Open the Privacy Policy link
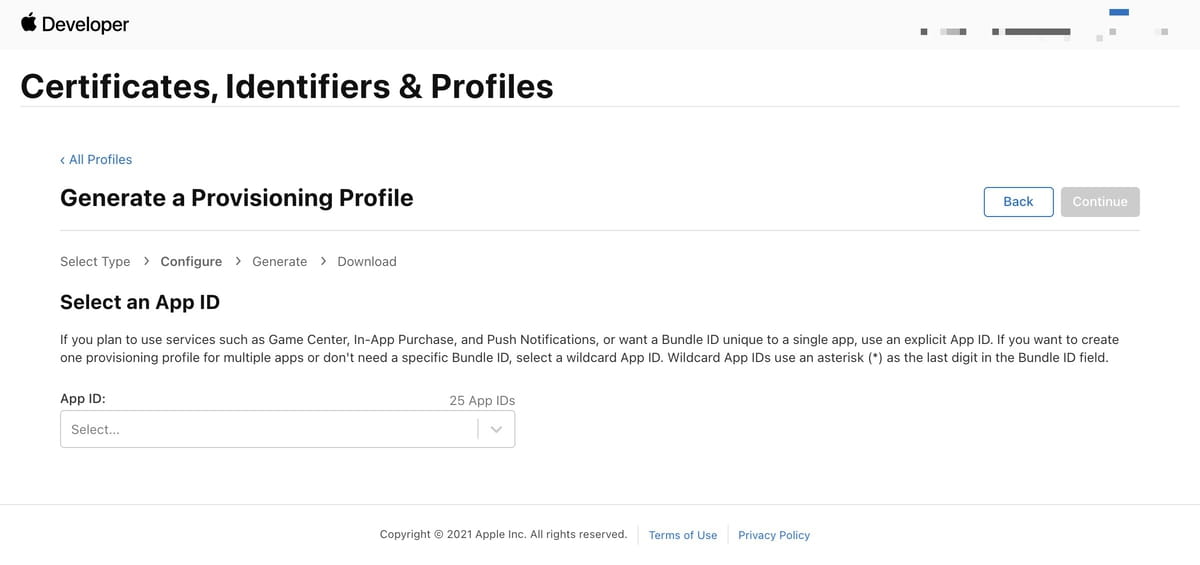The height and width of the screenshot is (565, 1200). point(774,535)
